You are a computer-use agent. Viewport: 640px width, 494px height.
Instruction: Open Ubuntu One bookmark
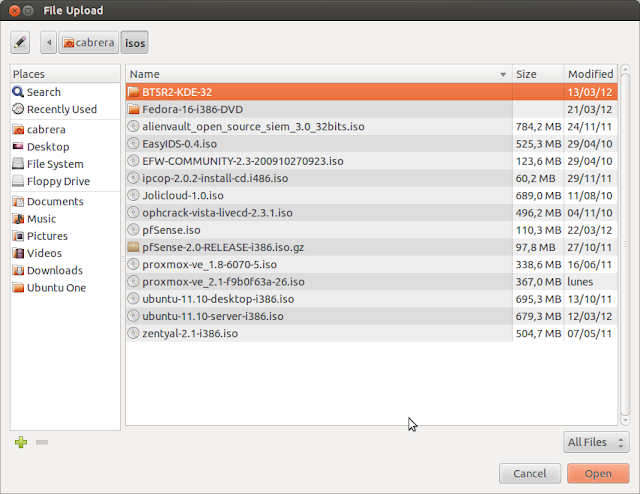point(65,287)
